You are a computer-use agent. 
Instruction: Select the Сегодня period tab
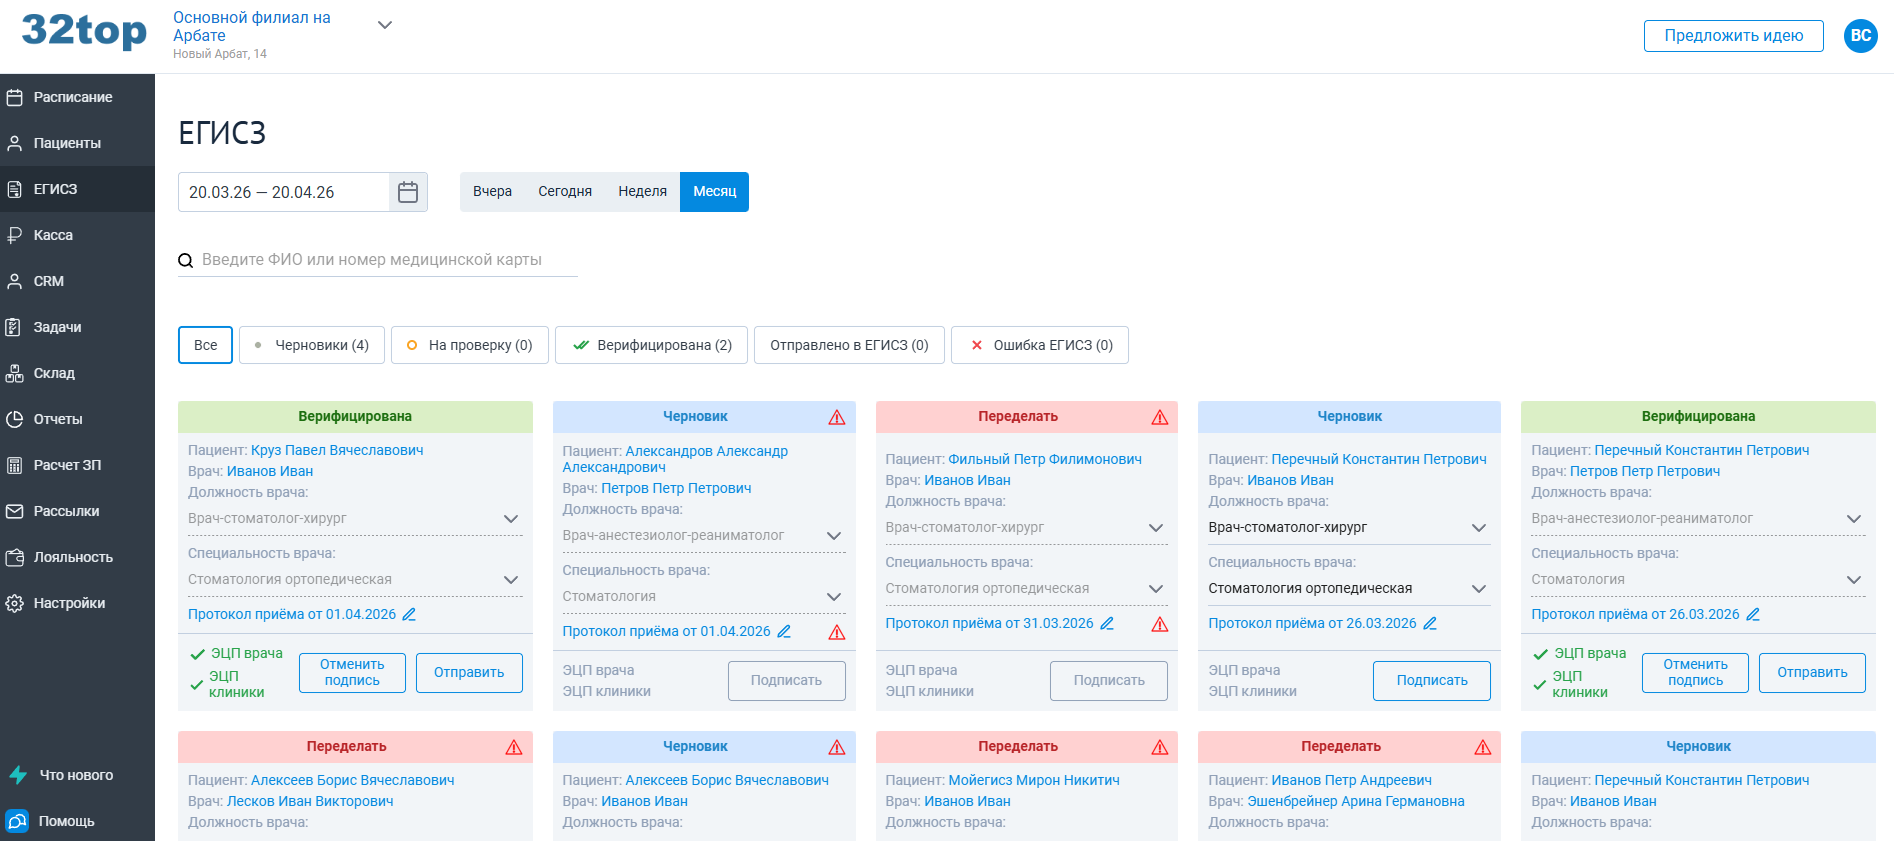(565, 192)
